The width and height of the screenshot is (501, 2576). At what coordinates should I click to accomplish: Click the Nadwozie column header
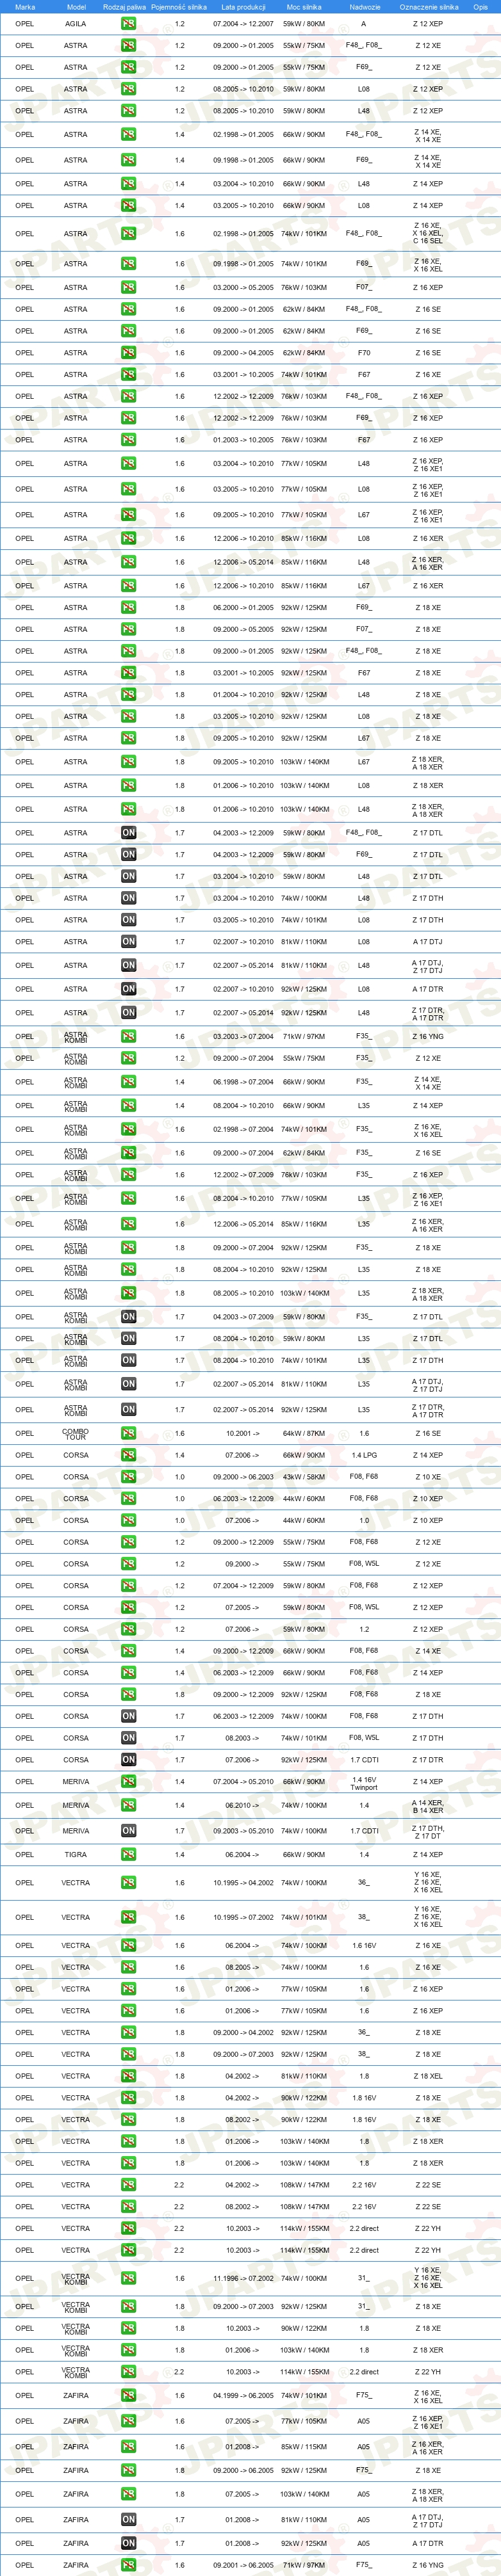point(365,7)
